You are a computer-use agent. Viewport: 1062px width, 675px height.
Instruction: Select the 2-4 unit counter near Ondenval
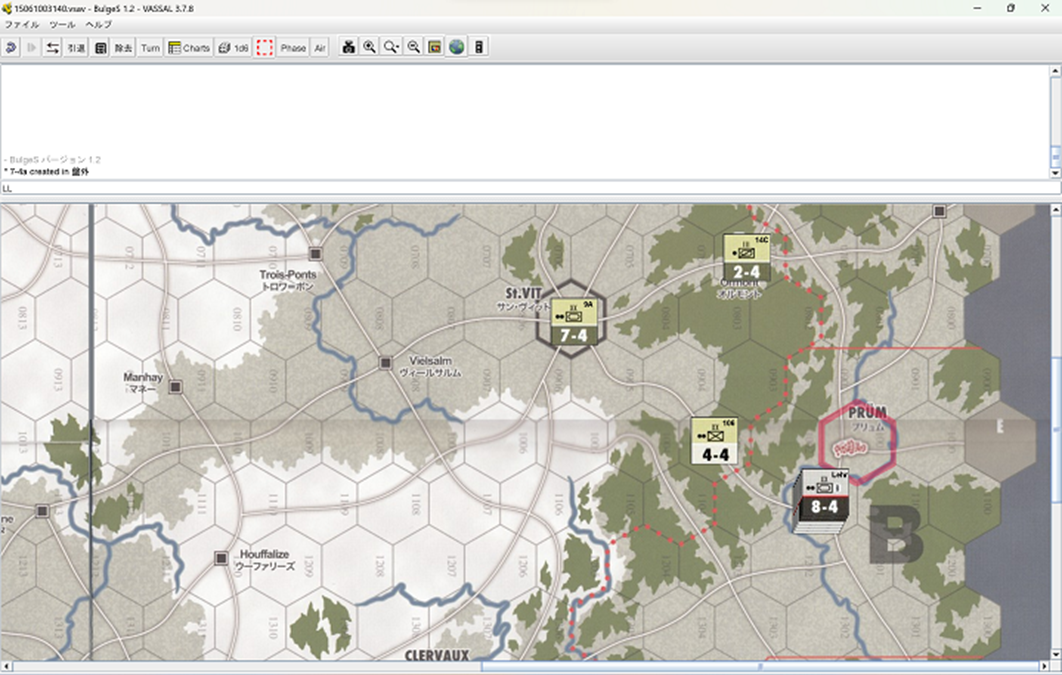(x=746, y=258)
